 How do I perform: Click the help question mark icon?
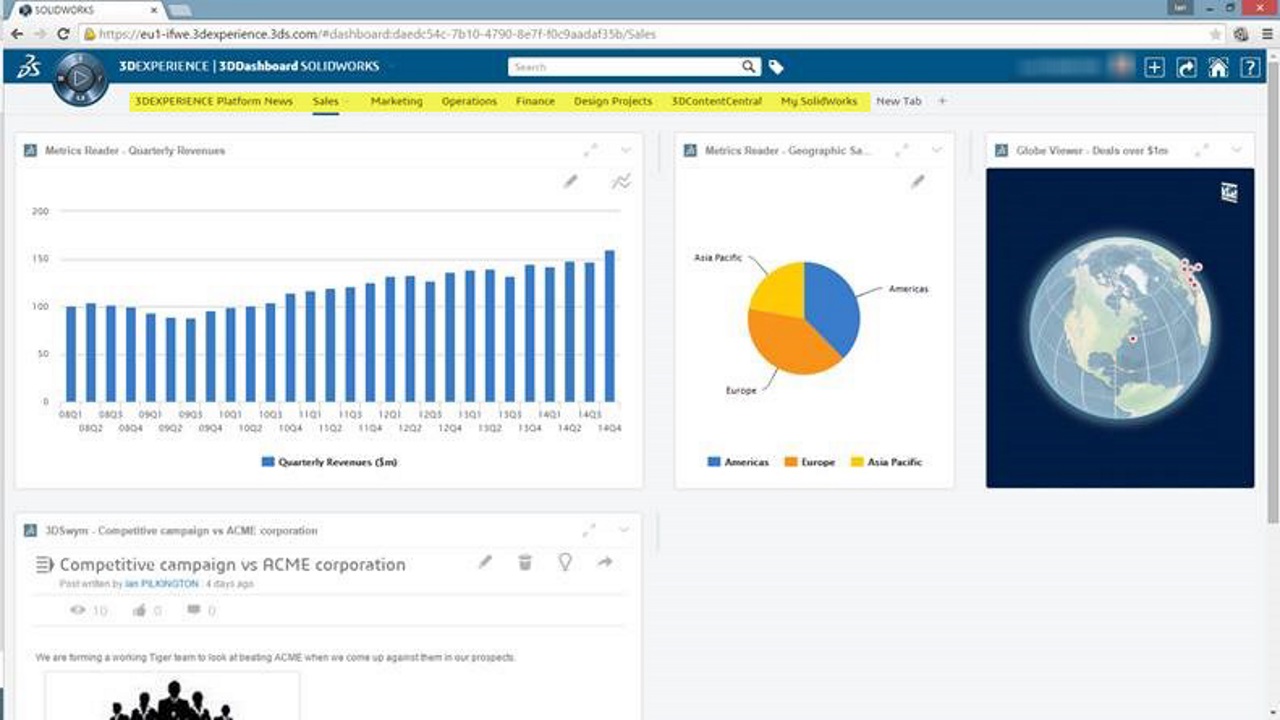point(1250,67)
